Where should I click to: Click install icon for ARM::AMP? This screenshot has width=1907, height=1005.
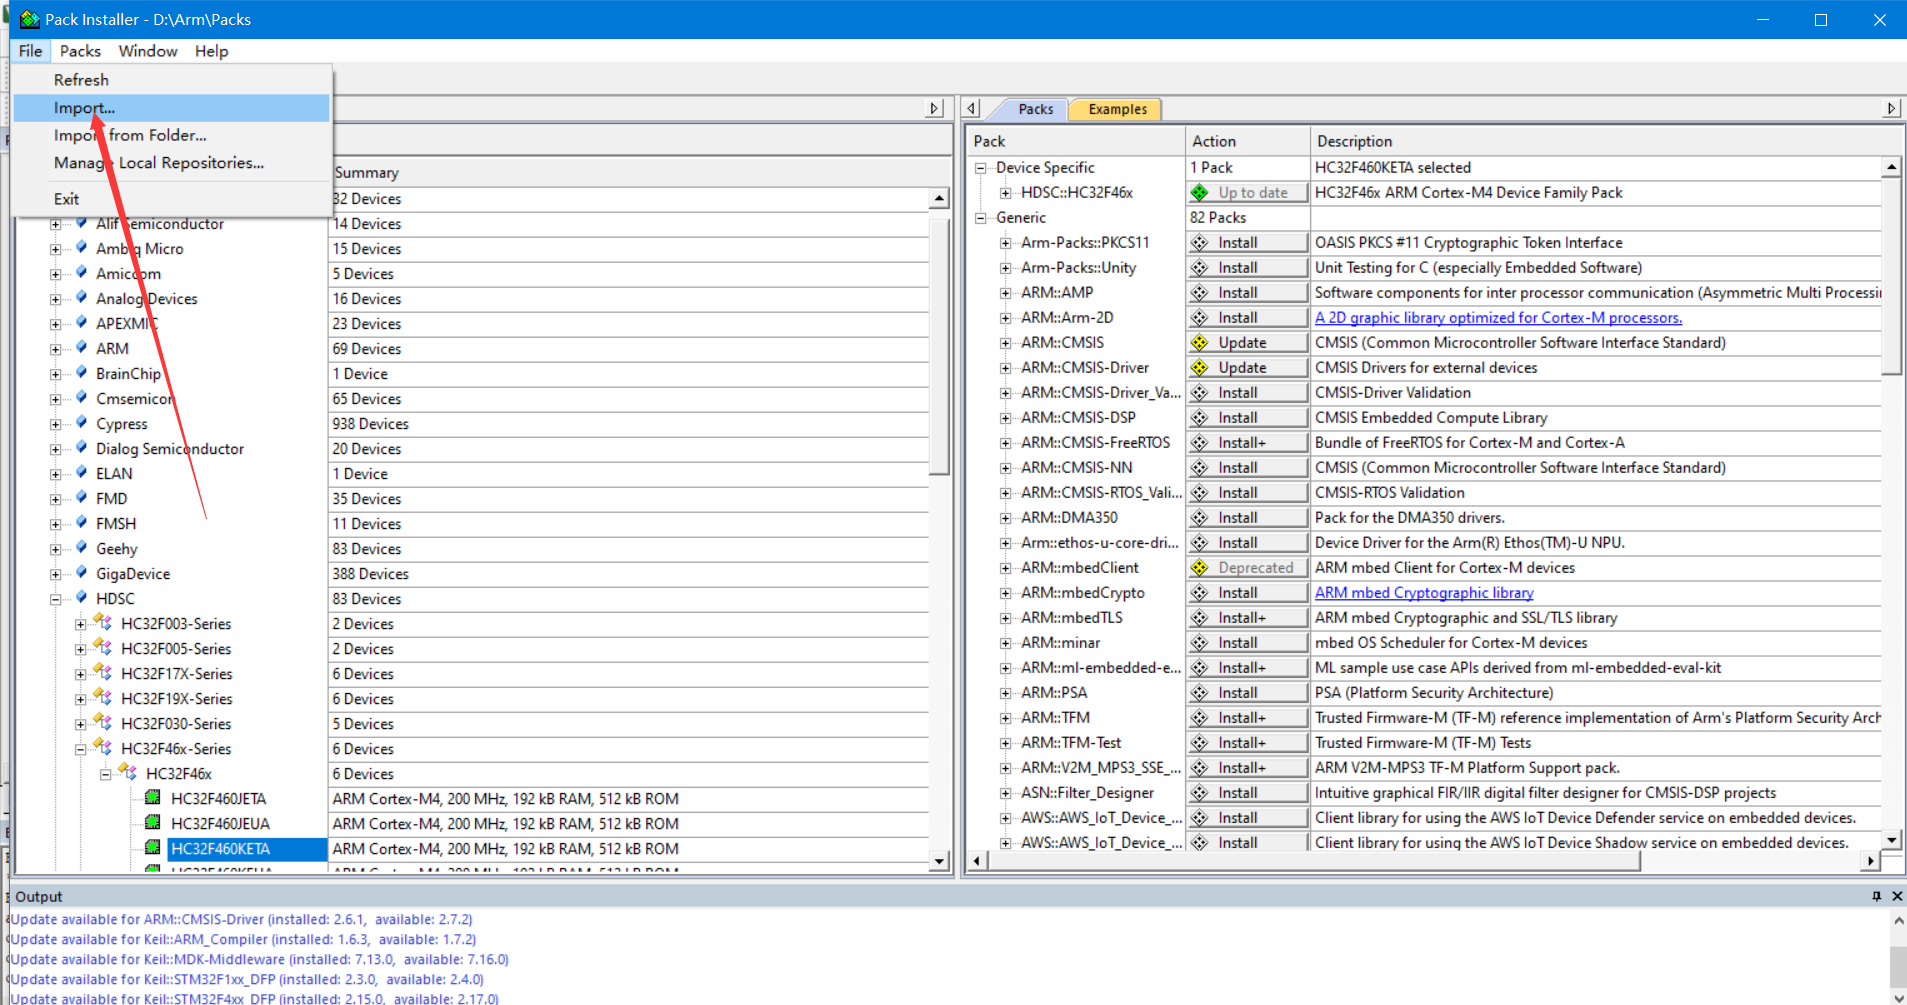point(1200,293)
